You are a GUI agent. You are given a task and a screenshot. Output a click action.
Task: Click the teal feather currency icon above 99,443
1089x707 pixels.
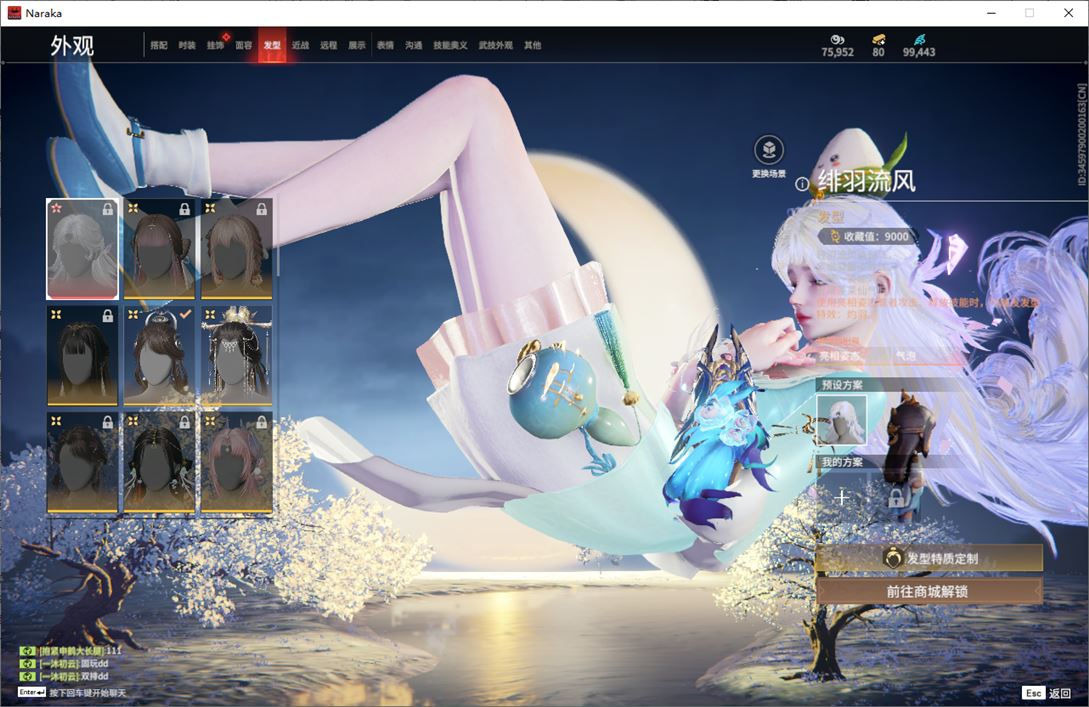(x=919, y=40)
